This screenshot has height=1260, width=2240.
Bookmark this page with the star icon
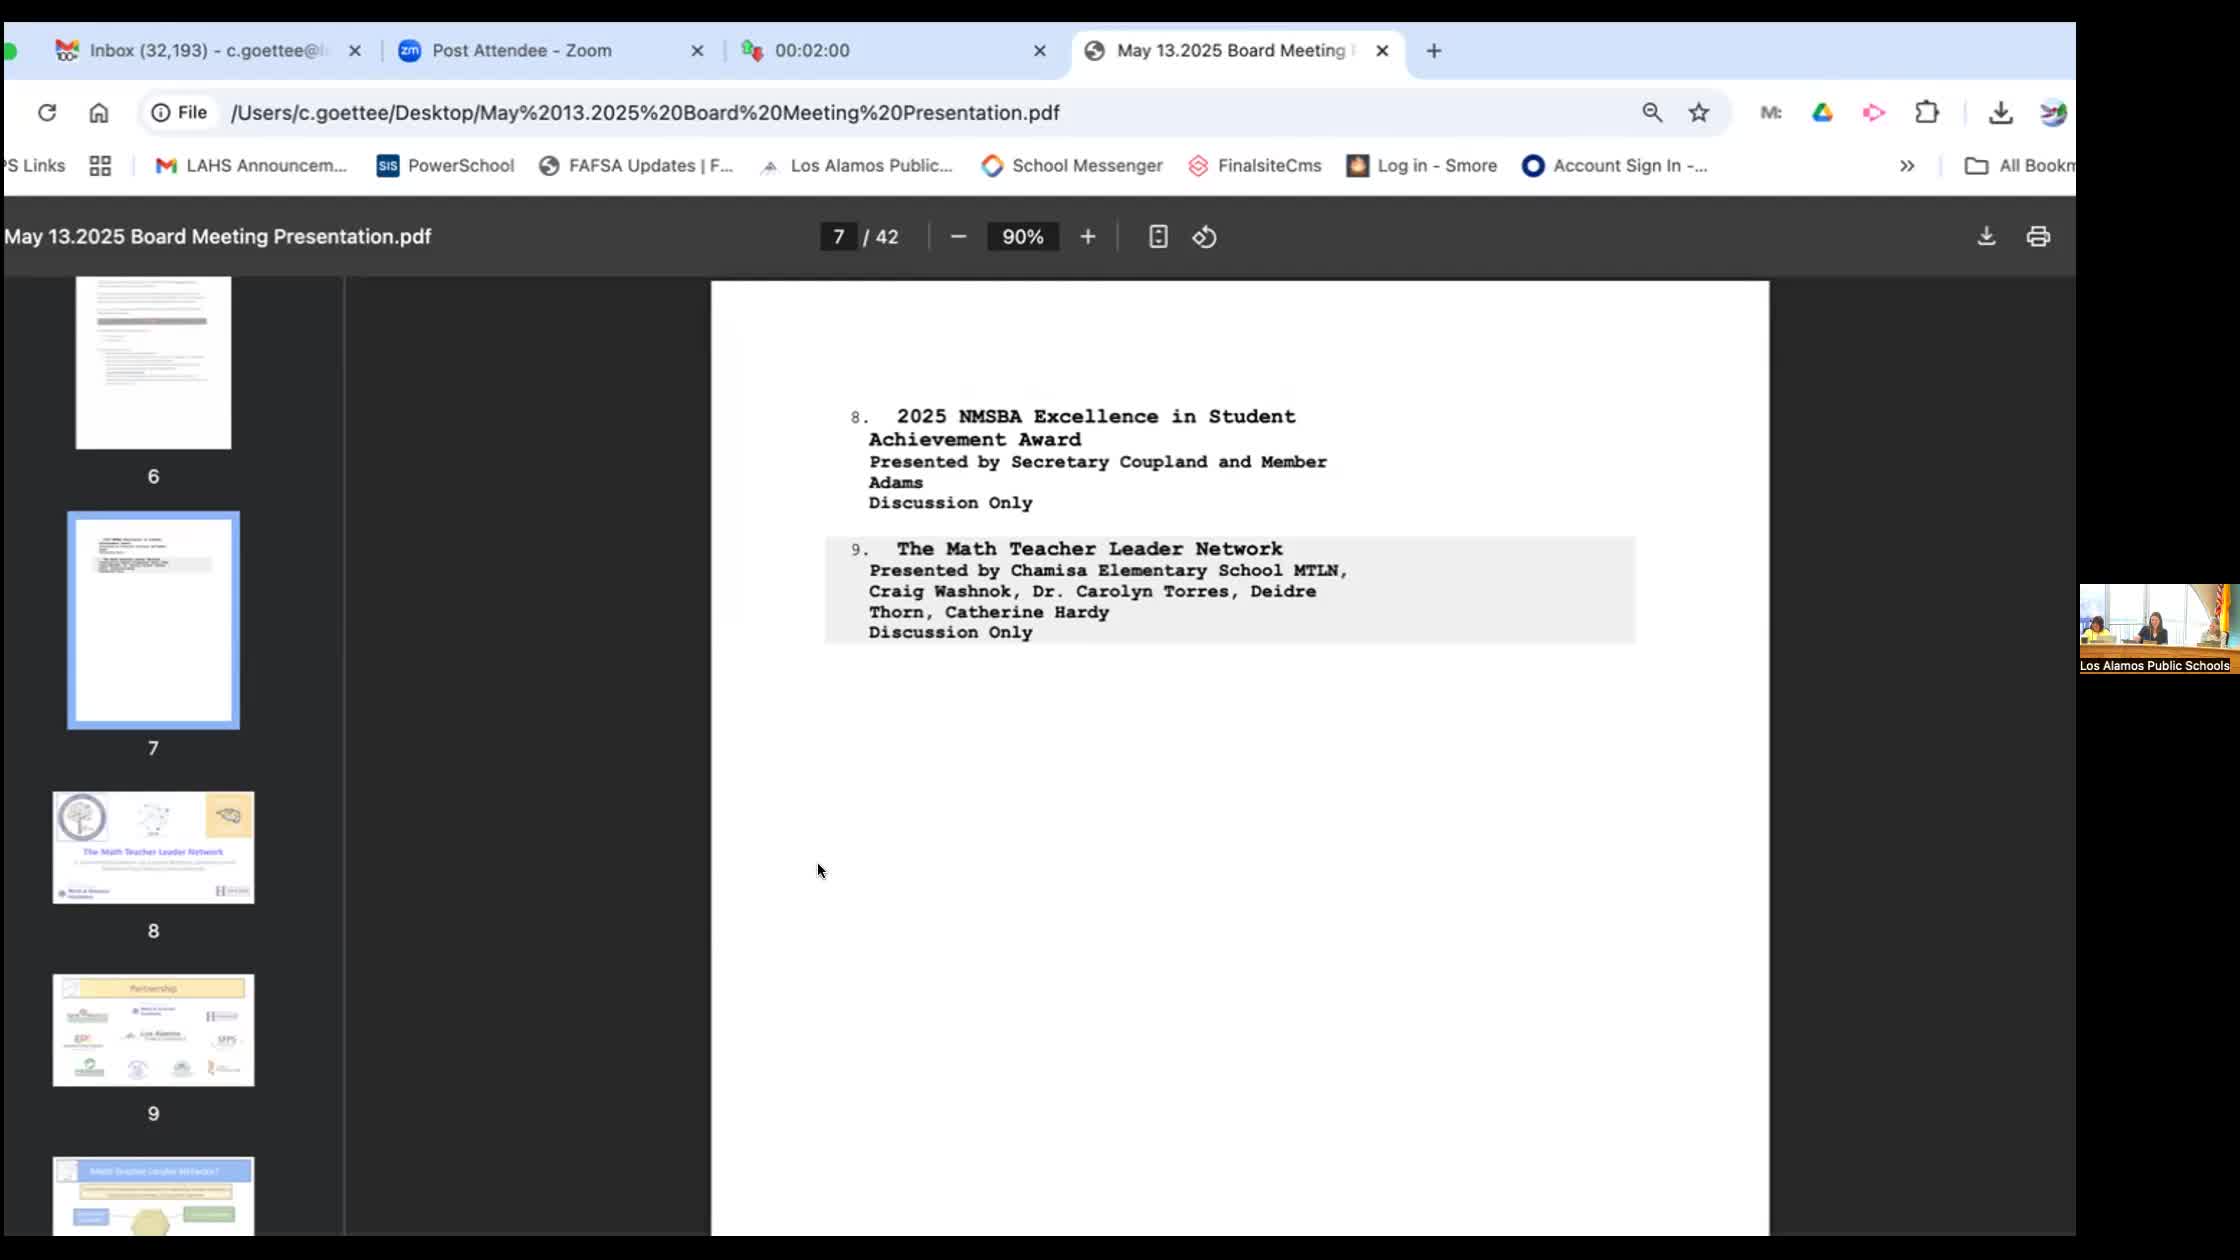click(x=1699, y=113)
